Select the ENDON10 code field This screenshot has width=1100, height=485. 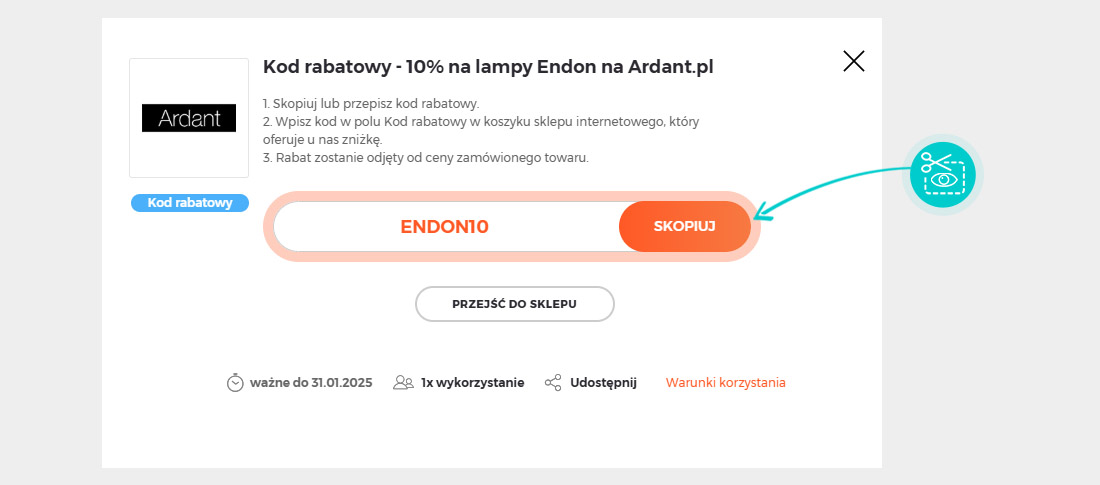[x=445, y=227]
